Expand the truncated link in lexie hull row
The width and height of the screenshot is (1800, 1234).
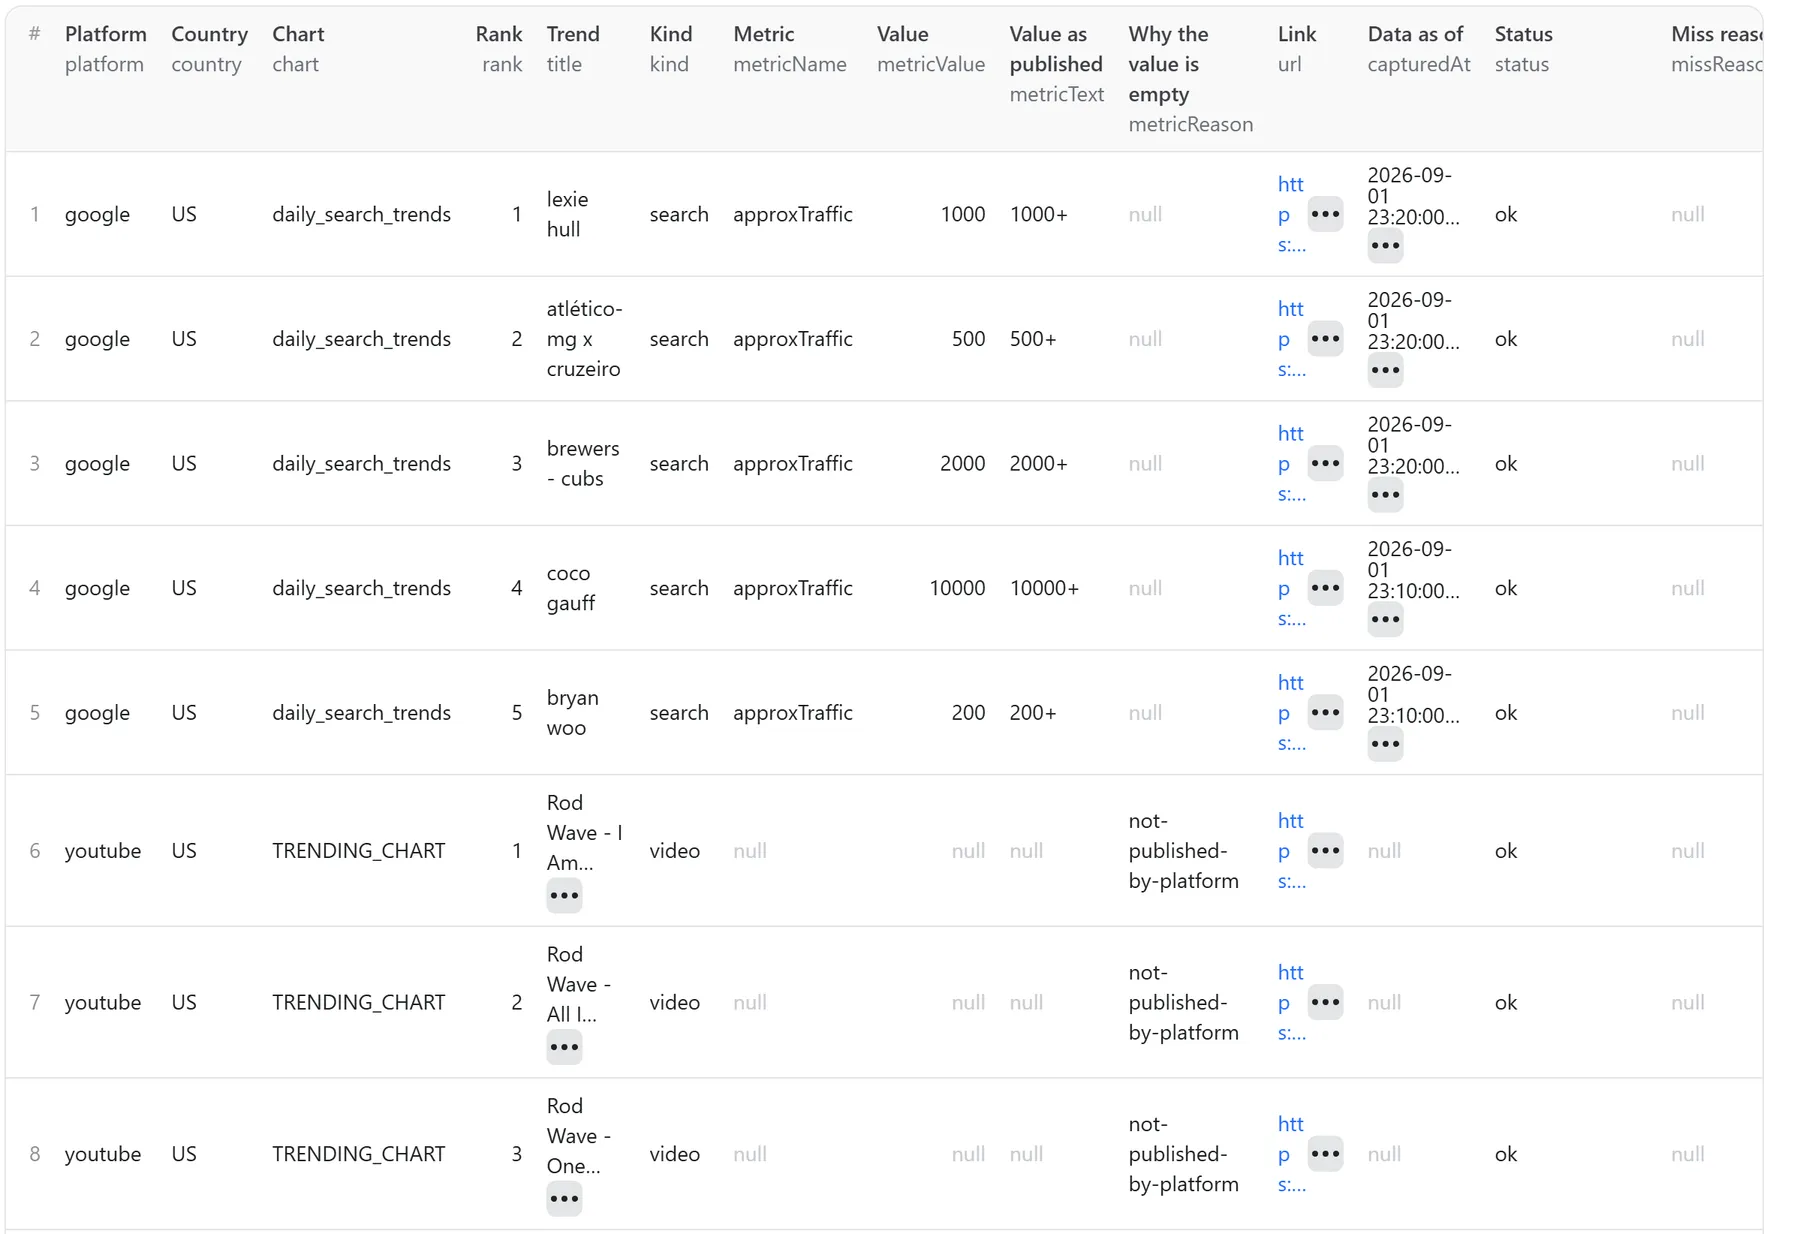(x=1325, y=214)
